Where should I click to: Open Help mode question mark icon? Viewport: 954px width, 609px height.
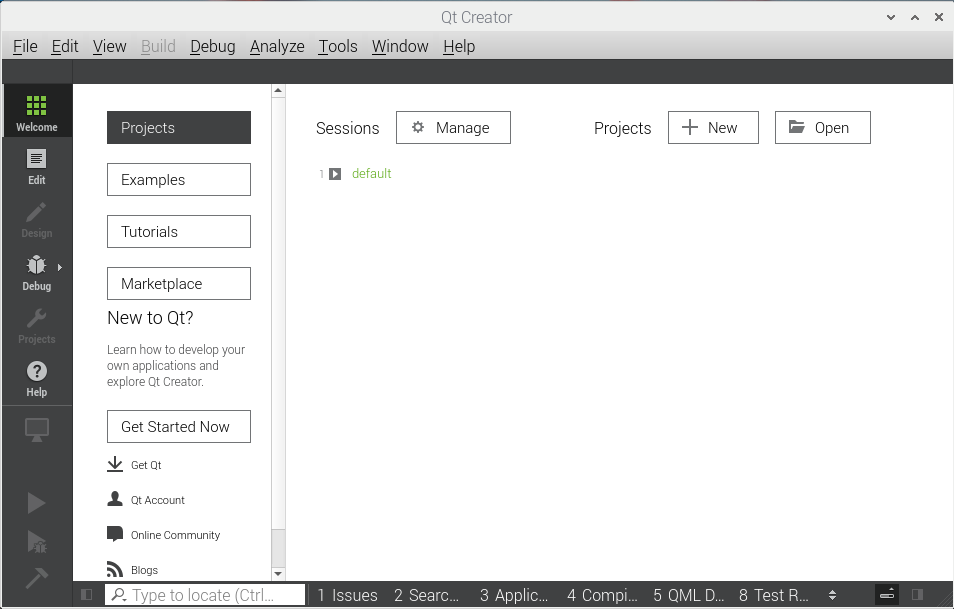(36, 377)
